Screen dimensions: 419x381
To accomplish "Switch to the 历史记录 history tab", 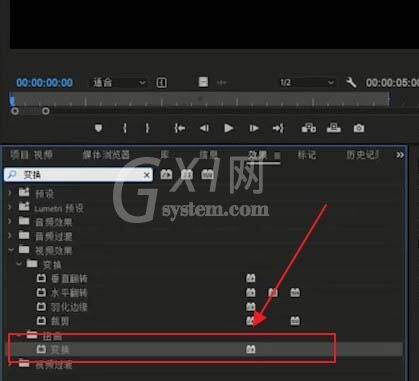I will (x=362, y=155).
